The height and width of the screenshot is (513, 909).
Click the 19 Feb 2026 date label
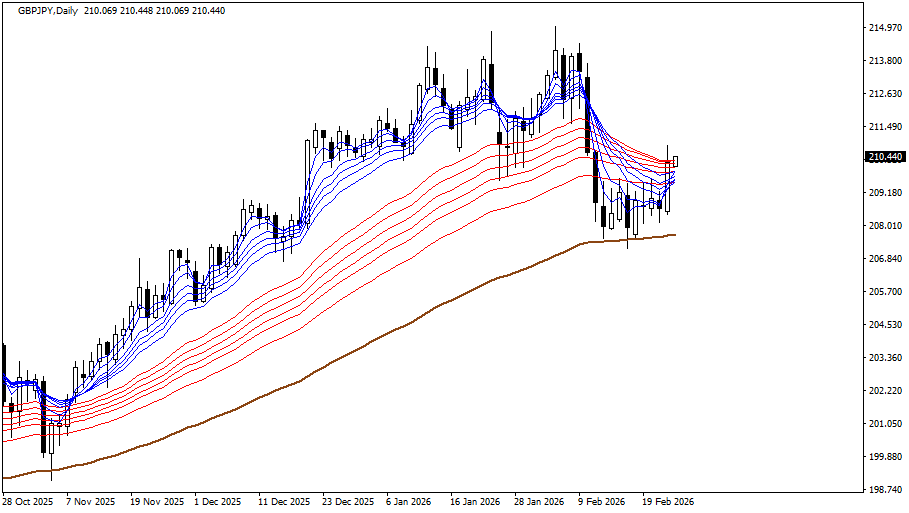(x=668, y=502)
